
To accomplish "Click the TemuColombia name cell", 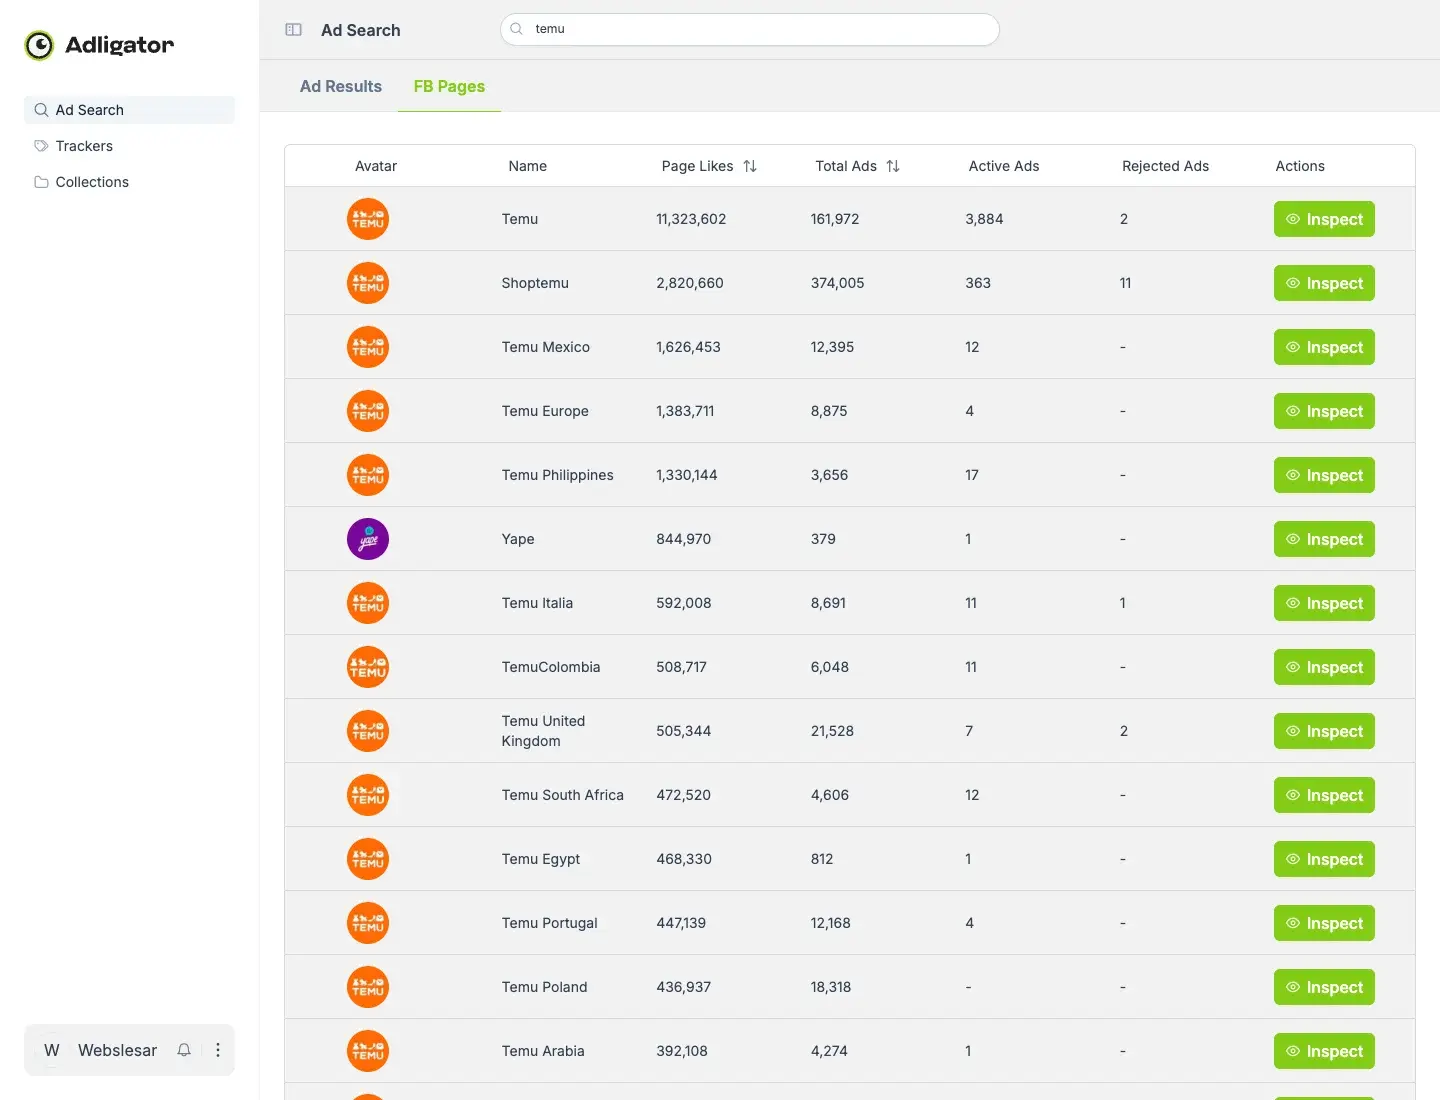I will pyautogui.click(x=551, y=667).
